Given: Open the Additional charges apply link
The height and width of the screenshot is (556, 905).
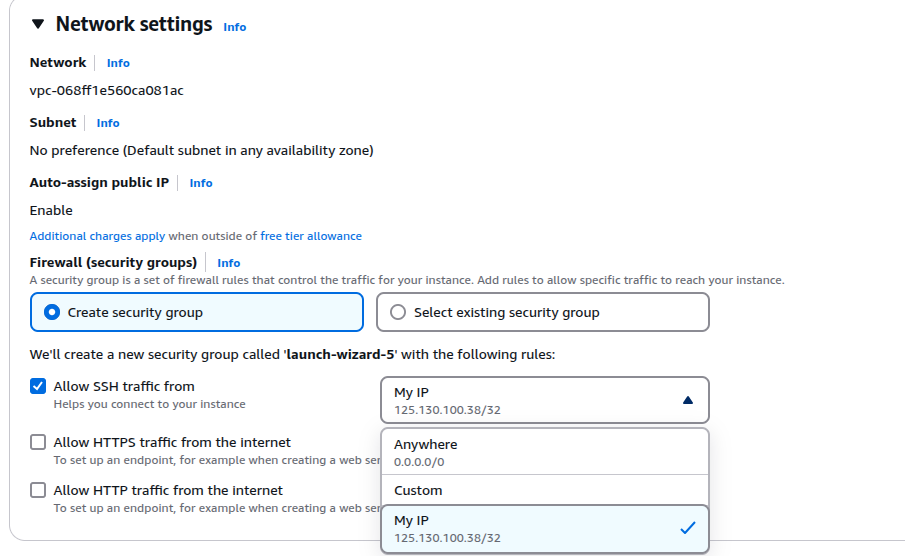Looking at the screenshot, I should point(97,236).
